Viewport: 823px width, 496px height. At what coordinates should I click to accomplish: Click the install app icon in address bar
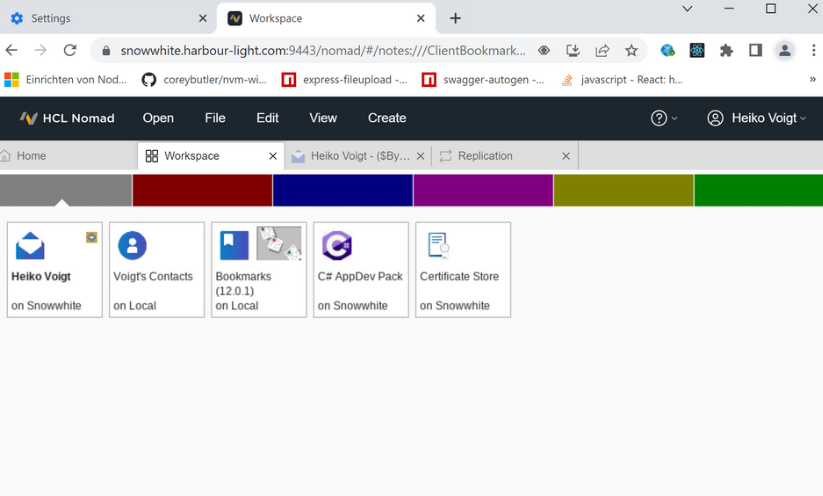coord(573,50)
